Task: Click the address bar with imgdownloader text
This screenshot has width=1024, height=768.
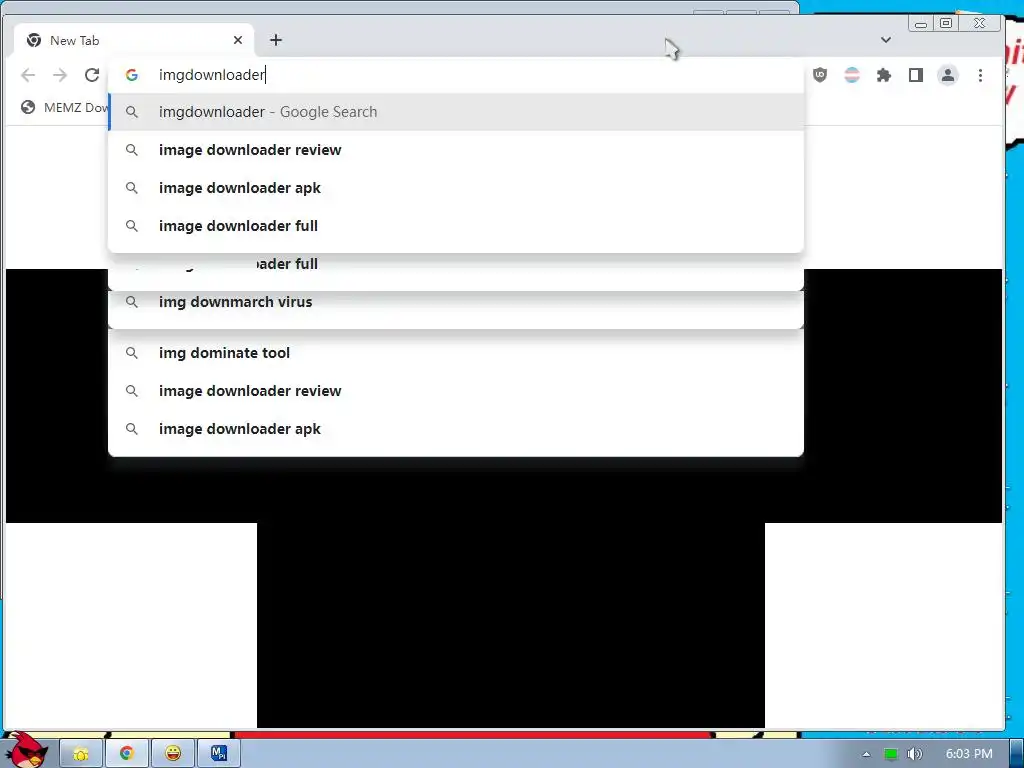Action: tap(457, 75)
